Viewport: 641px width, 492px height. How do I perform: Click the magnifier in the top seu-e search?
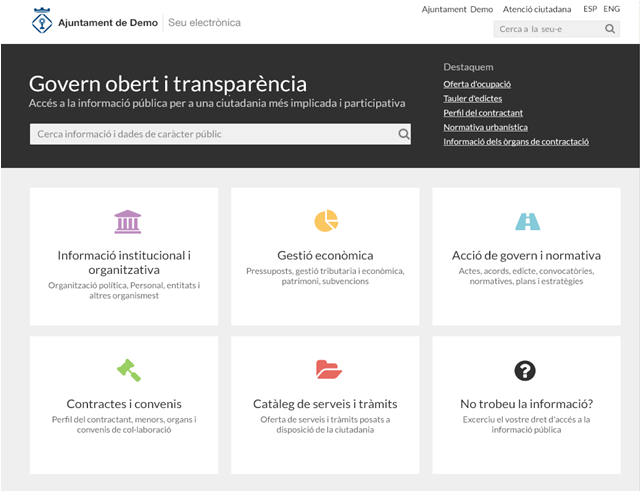tap(611, 30)
